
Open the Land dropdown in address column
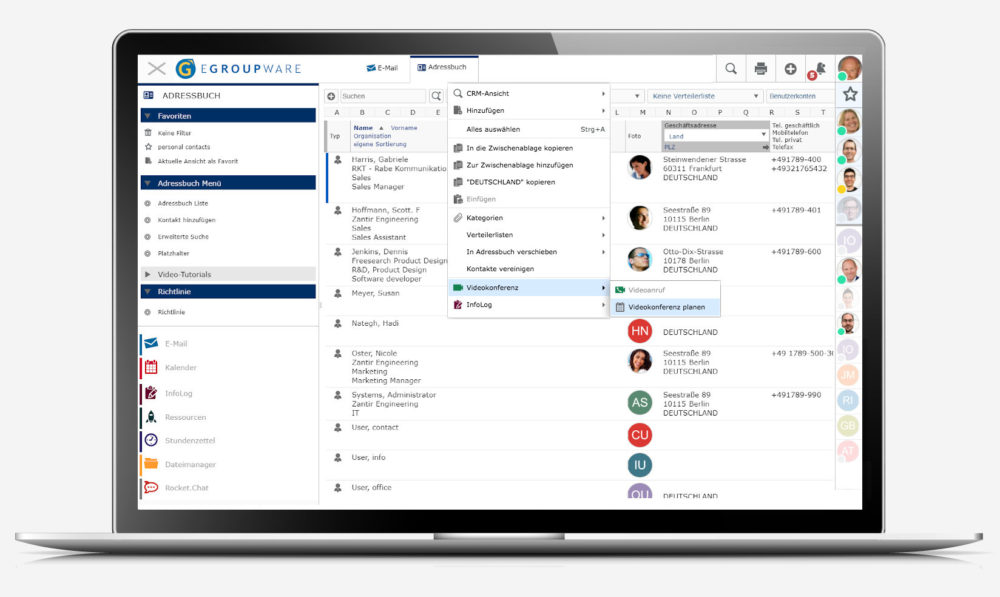716,135
